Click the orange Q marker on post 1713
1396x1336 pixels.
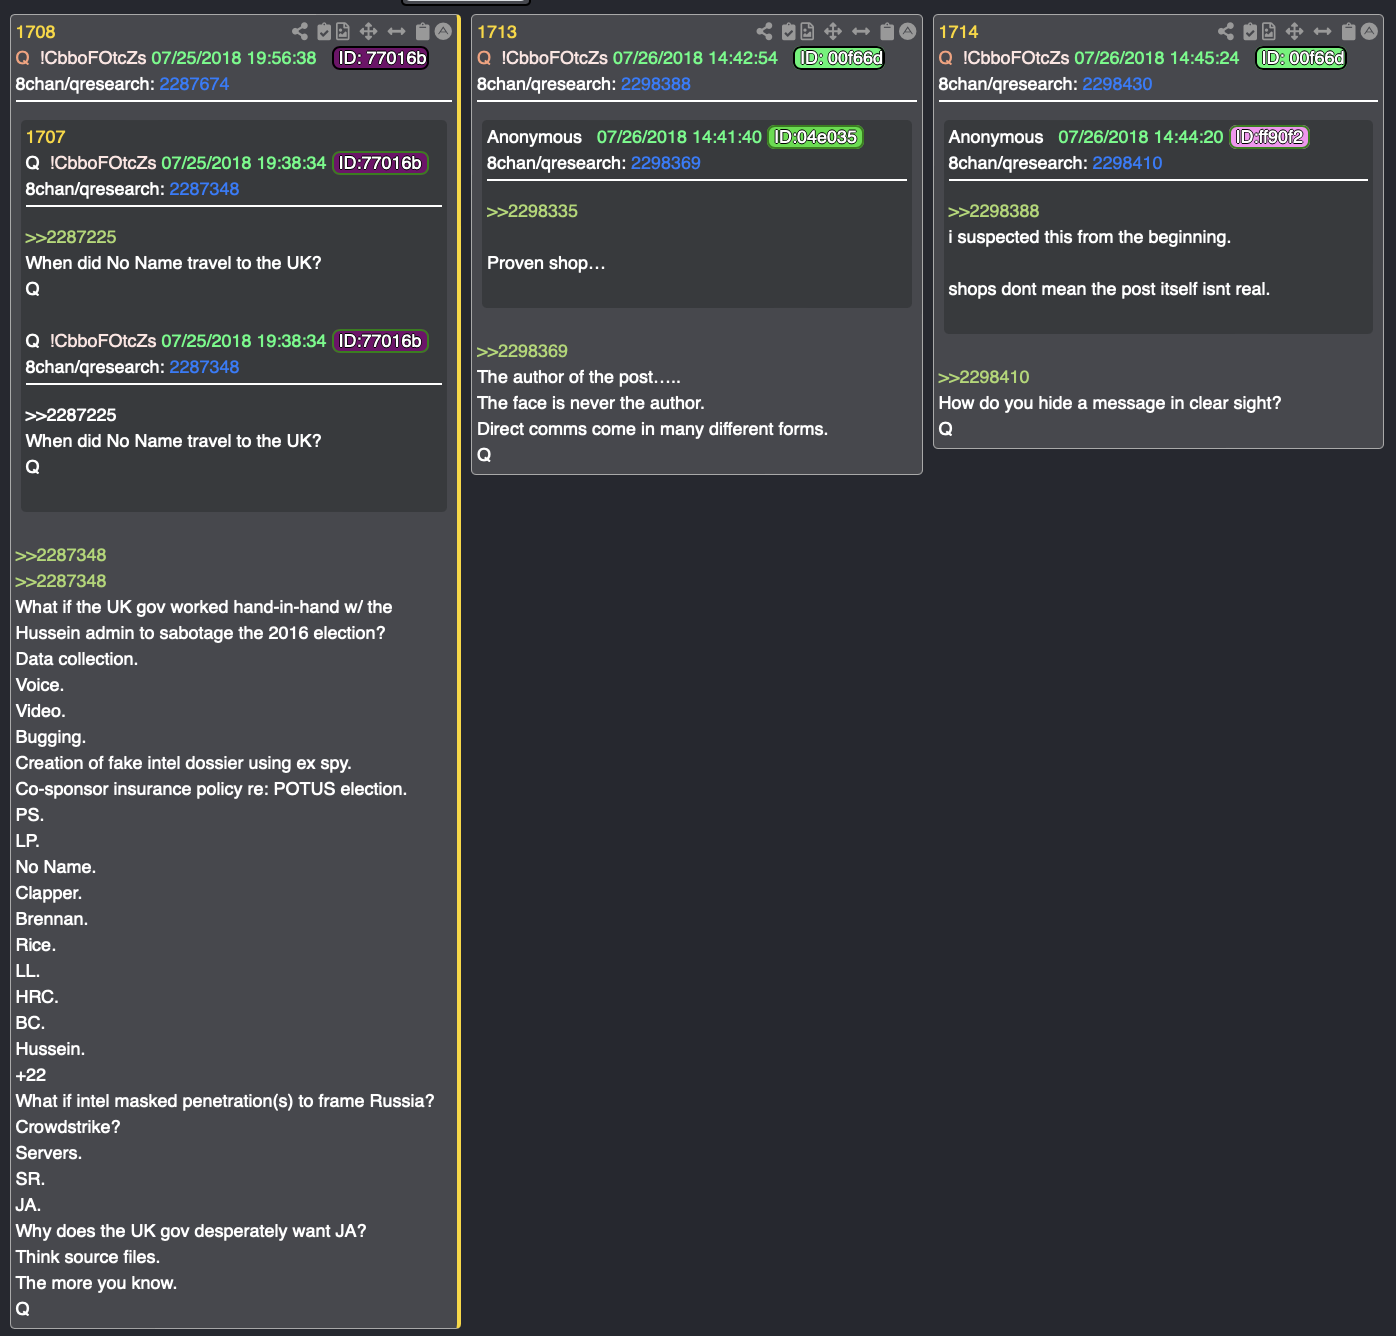(484, 58)
